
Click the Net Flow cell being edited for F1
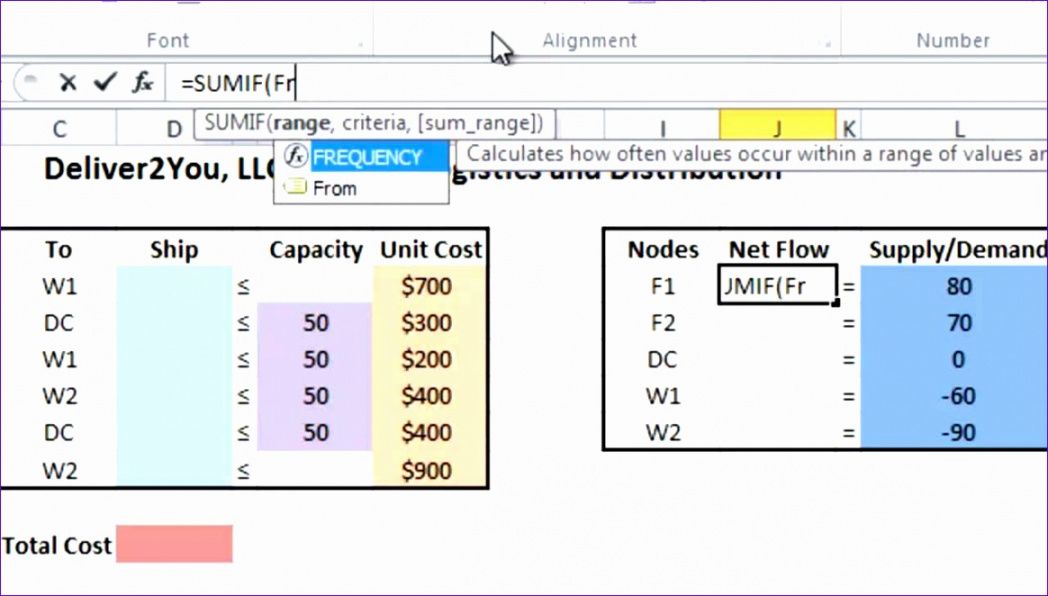click(x=777, y=285)
